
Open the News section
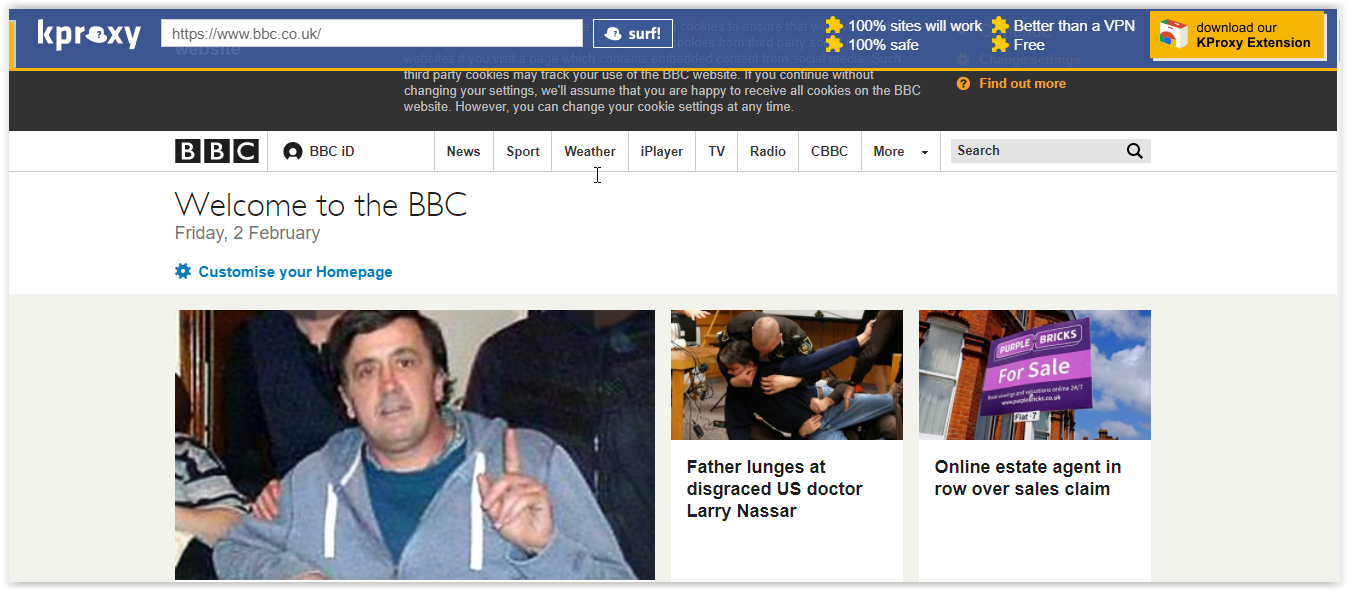(463, 152)
